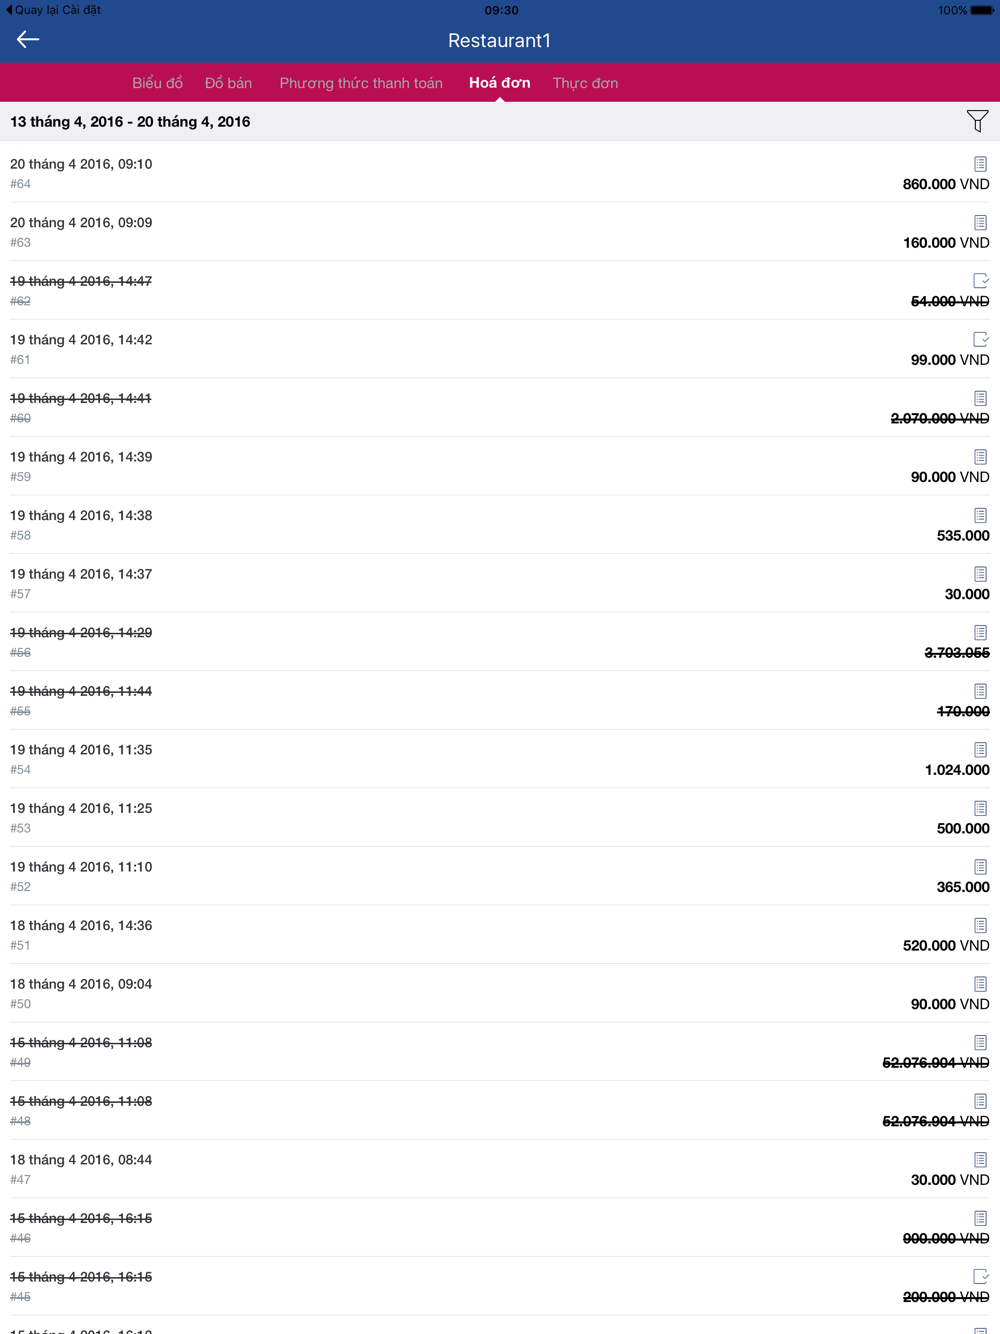Tap the date range 13 tháng 4 header
This screenshot has height=1334, width=1000.
tap(130, 122)
